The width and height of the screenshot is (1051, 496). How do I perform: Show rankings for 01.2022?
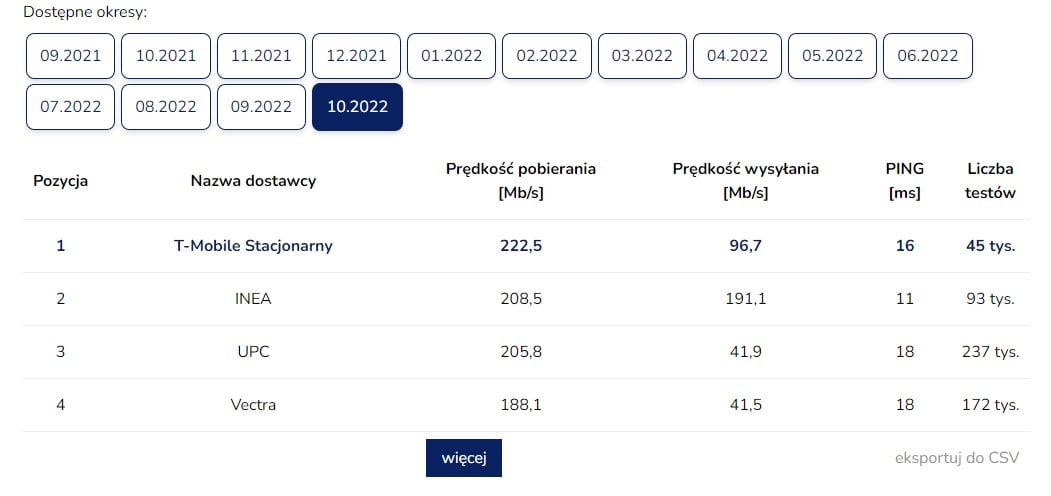(x=452, y=56)
